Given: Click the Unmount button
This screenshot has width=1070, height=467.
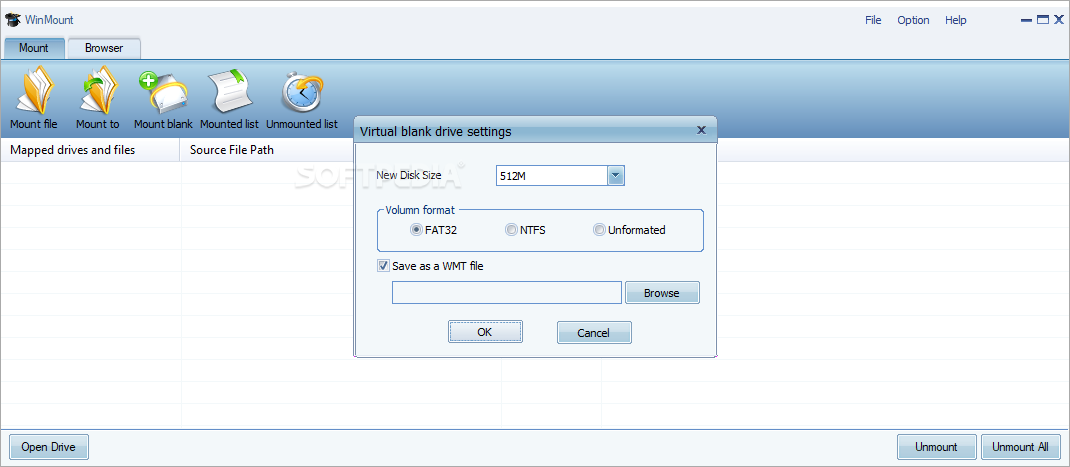Looking at the screenshot, I should pos(936,447).
